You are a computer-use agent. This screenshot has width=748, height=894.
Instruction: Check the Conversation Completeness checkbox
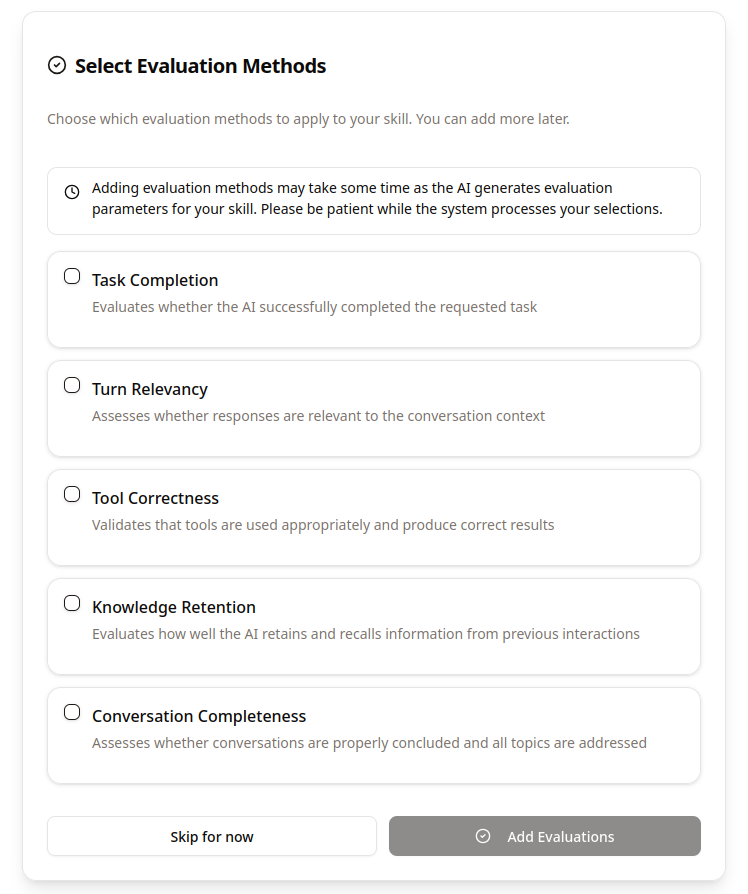point(71,711)
